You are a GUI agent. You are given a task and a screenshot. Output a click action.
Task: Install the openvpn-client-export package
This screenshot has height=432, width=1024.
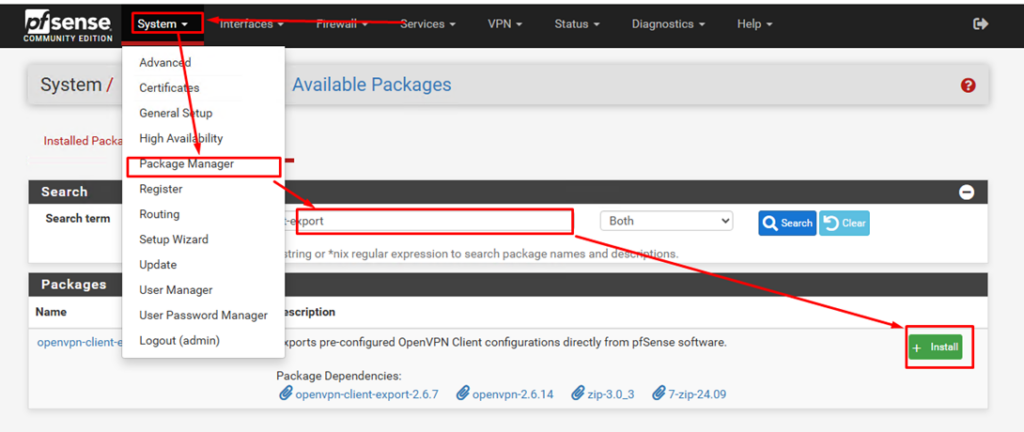click(936, 348)
